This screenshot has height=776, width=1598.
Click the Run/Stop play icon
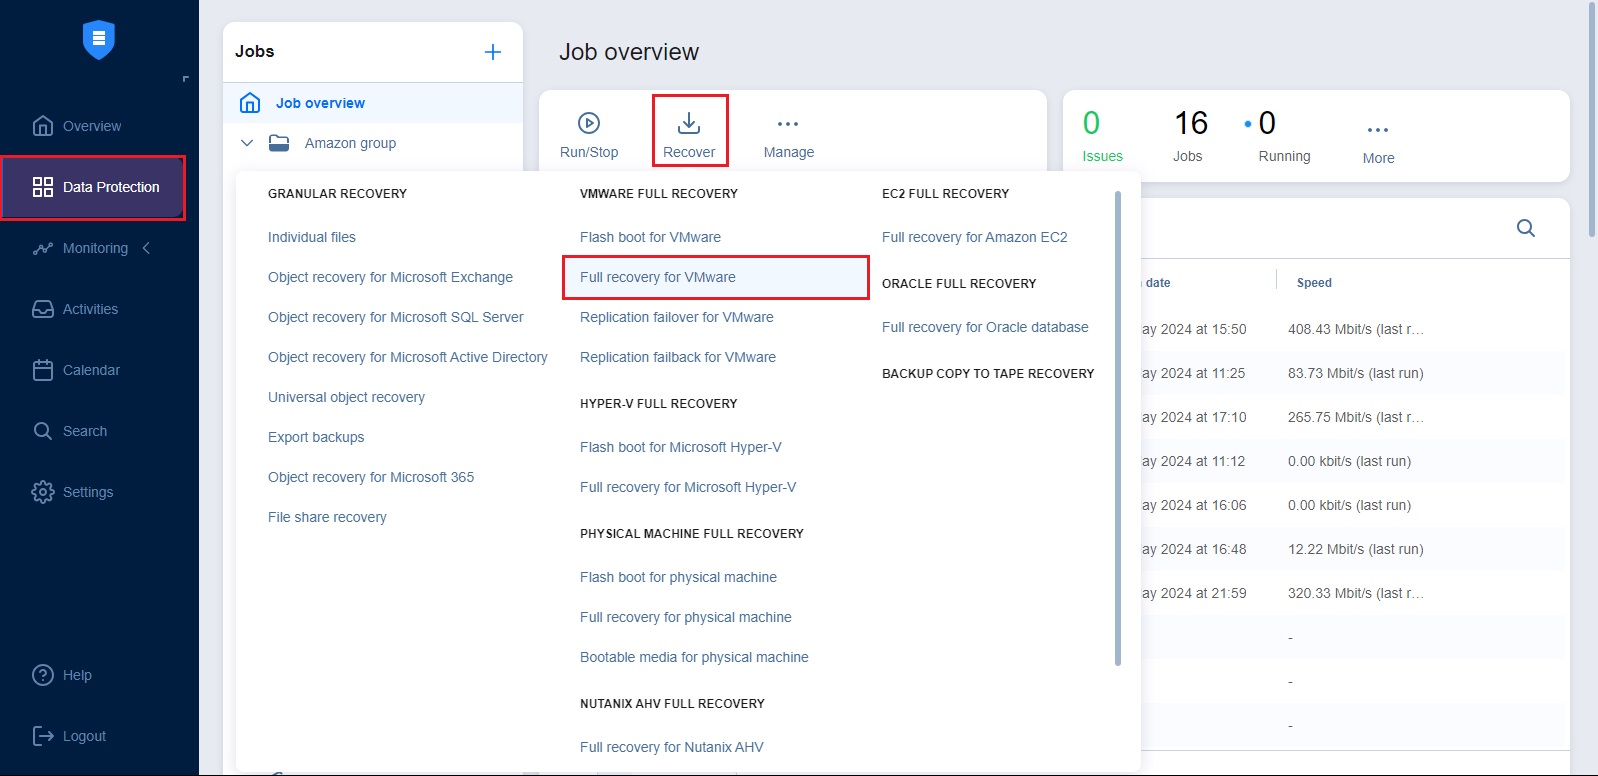click(589, 123)
